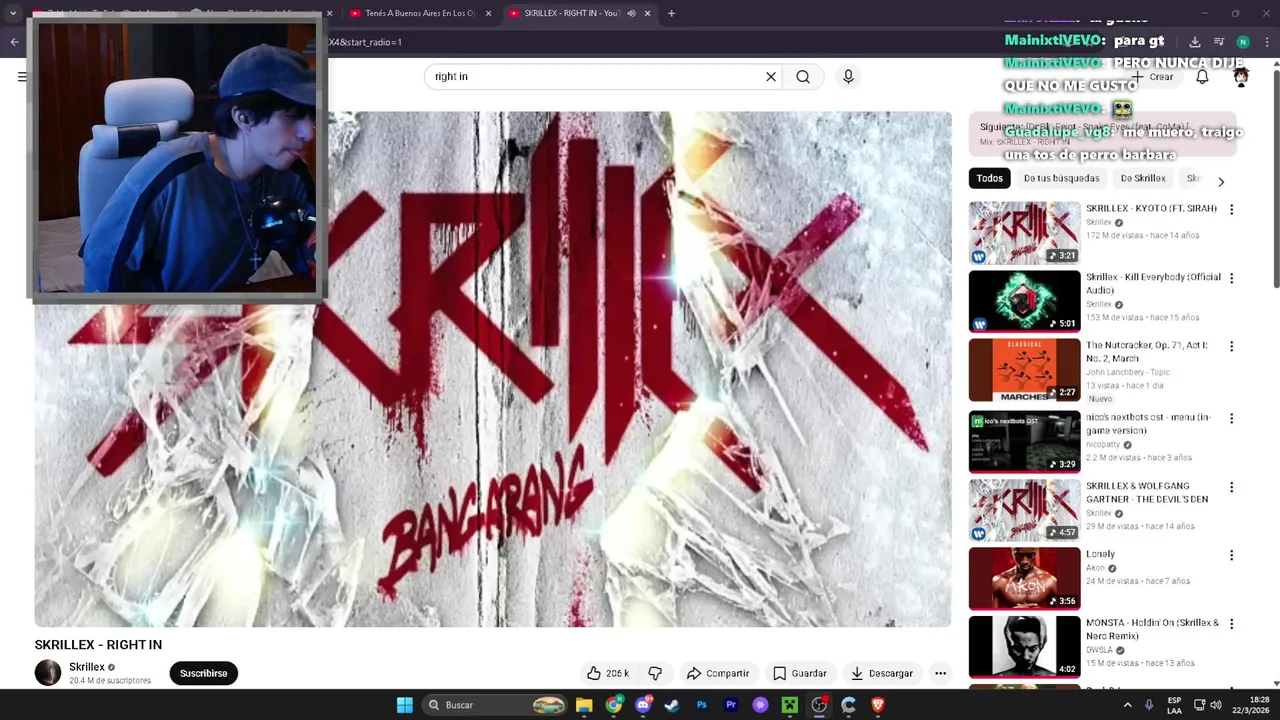
Task: Open Minecraft from the taskbar
Action: [789, 705]
